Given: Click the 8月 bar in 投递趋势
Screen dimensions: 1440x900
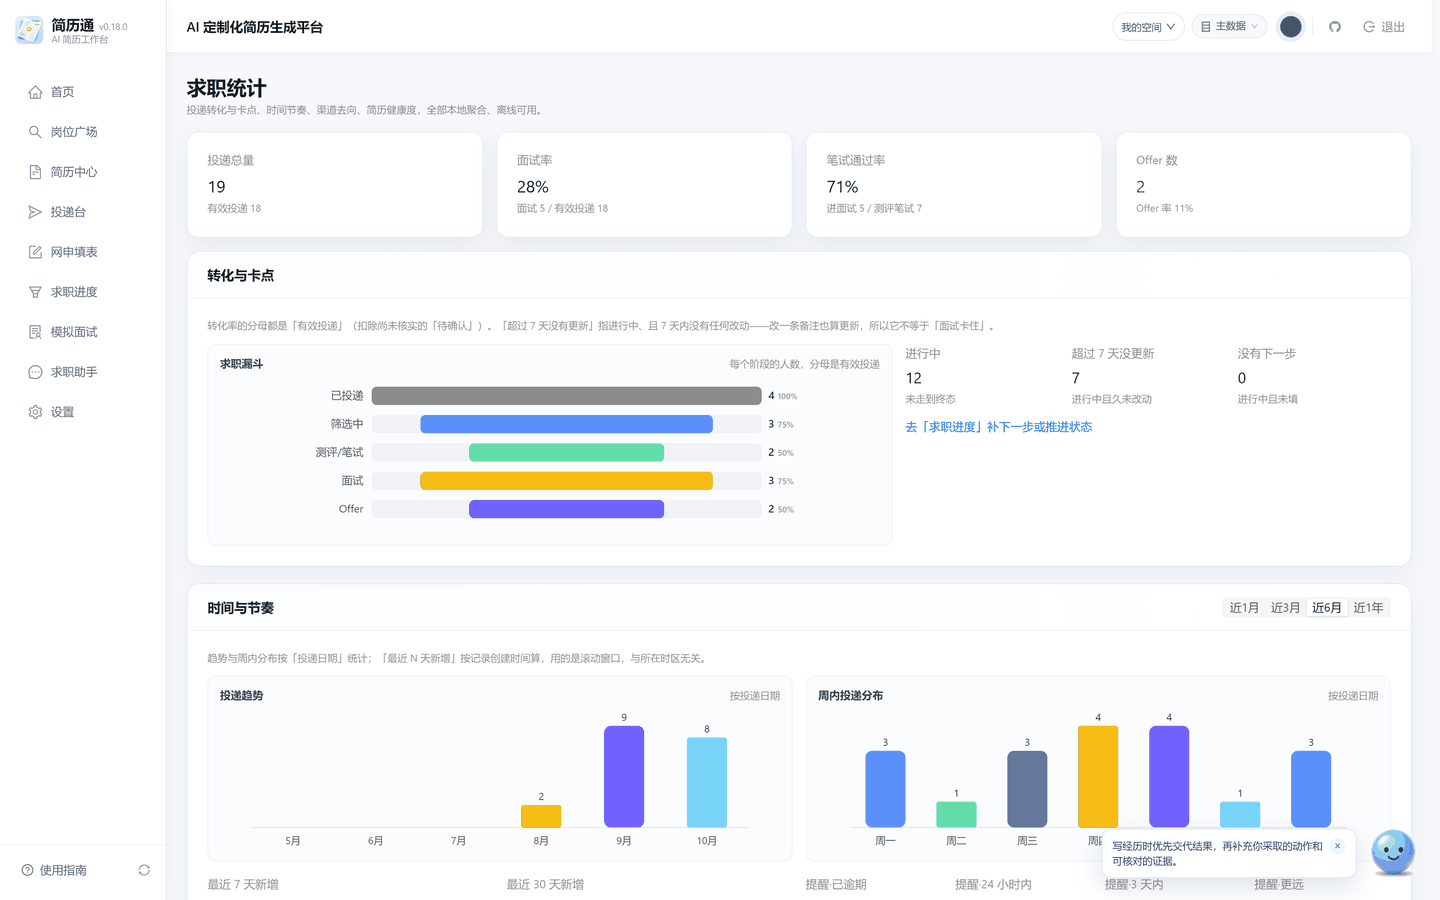Looking at the screenshot, I should coord(541,816).
